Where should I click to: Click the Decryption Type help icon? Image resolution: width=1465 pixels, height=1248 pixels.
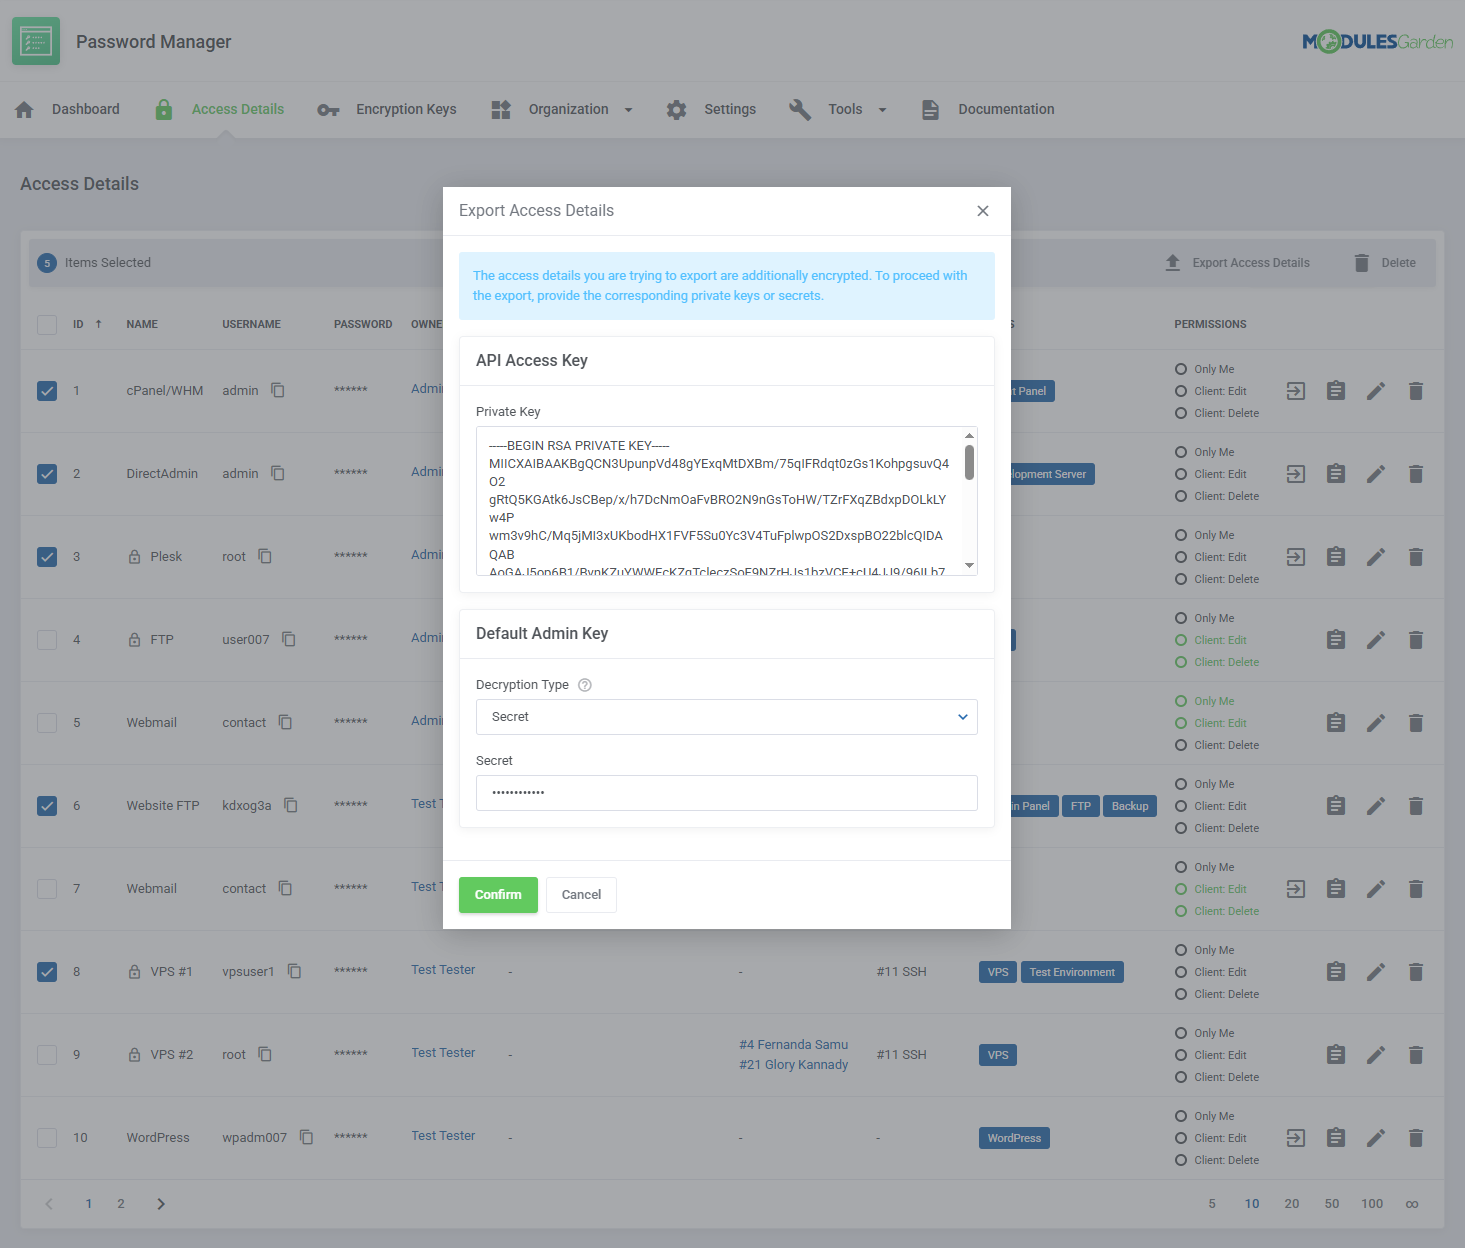click(585, 685)
